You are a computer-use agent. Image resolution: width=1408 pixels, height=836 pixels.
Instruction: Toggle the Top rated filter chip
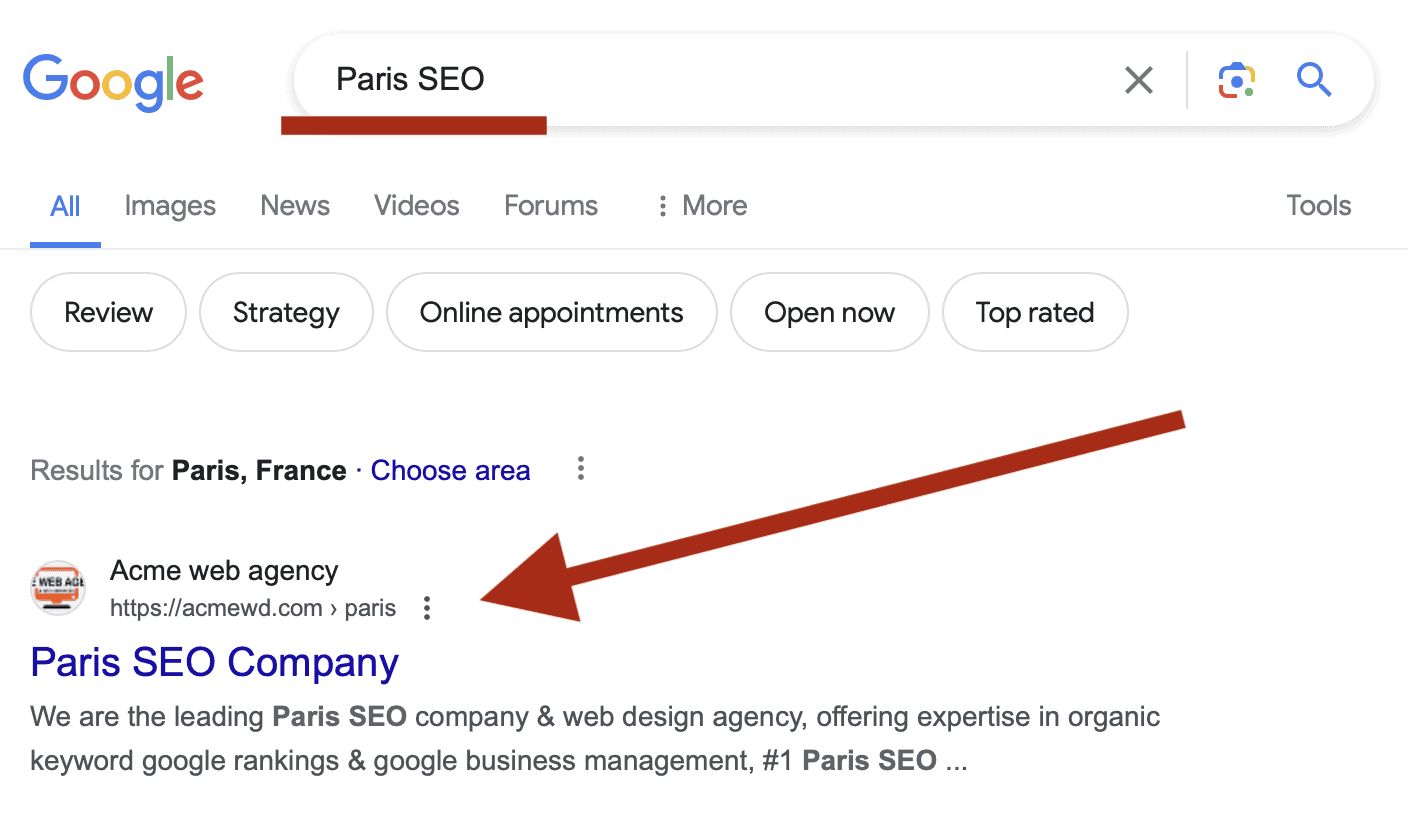[x=1035, y=313]
